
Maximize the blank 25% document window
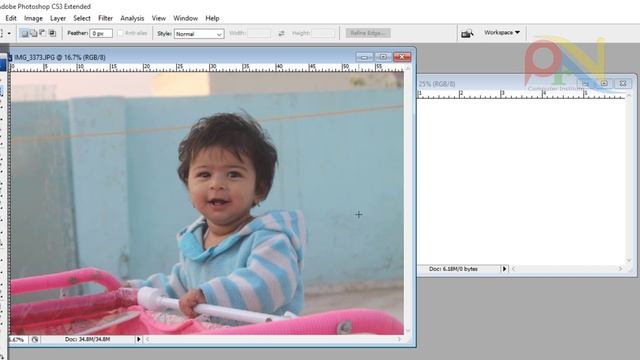tap(604, 84)
